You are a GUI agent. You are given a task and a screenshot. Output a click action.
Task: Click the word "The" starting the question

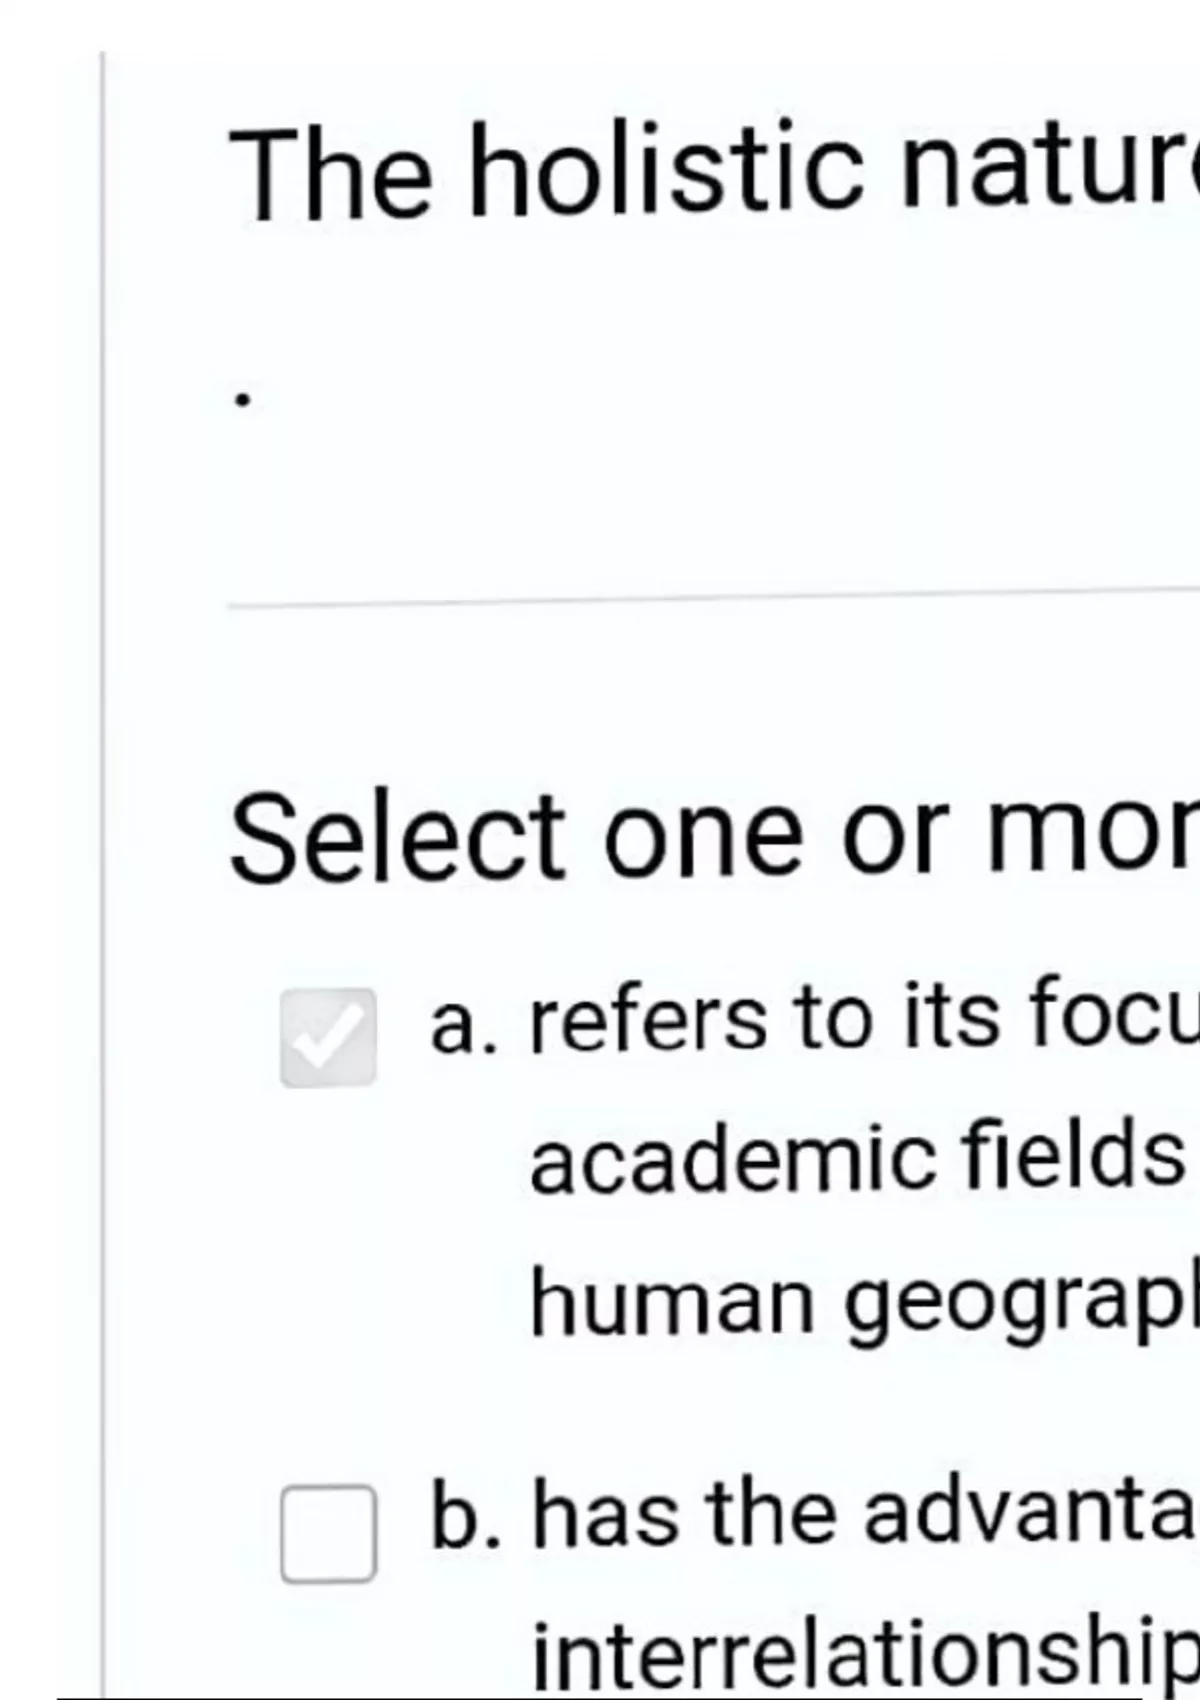332,174
